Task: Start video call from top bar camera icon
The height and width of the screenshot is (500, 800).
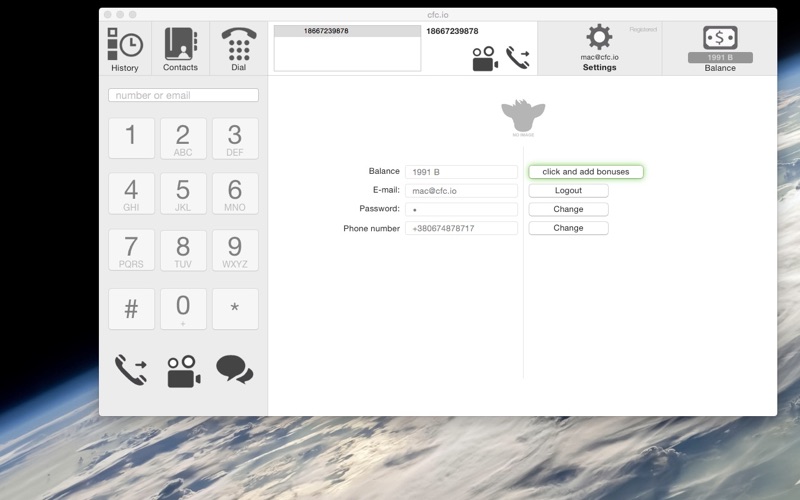Action: tap(485, 59)
